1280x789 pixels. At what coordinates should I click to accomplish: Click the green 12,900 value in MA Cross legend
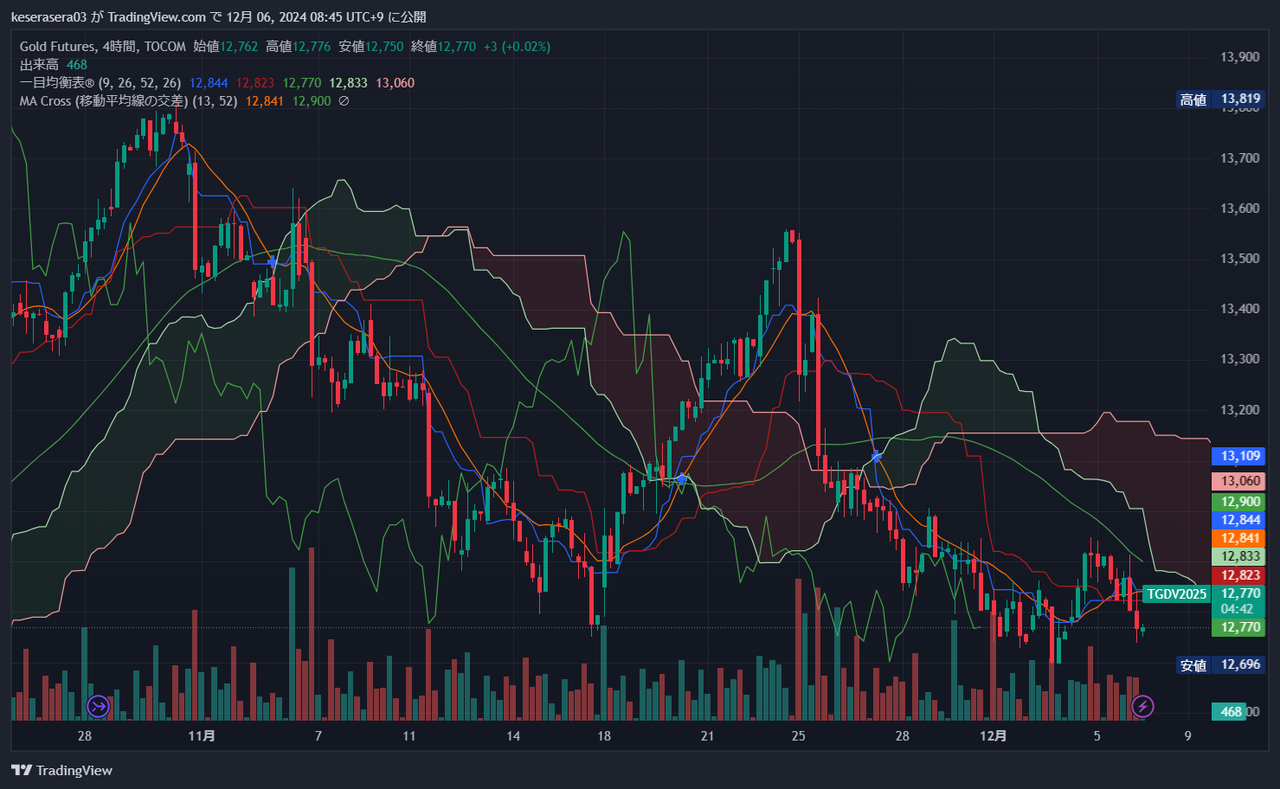[311, 101]
